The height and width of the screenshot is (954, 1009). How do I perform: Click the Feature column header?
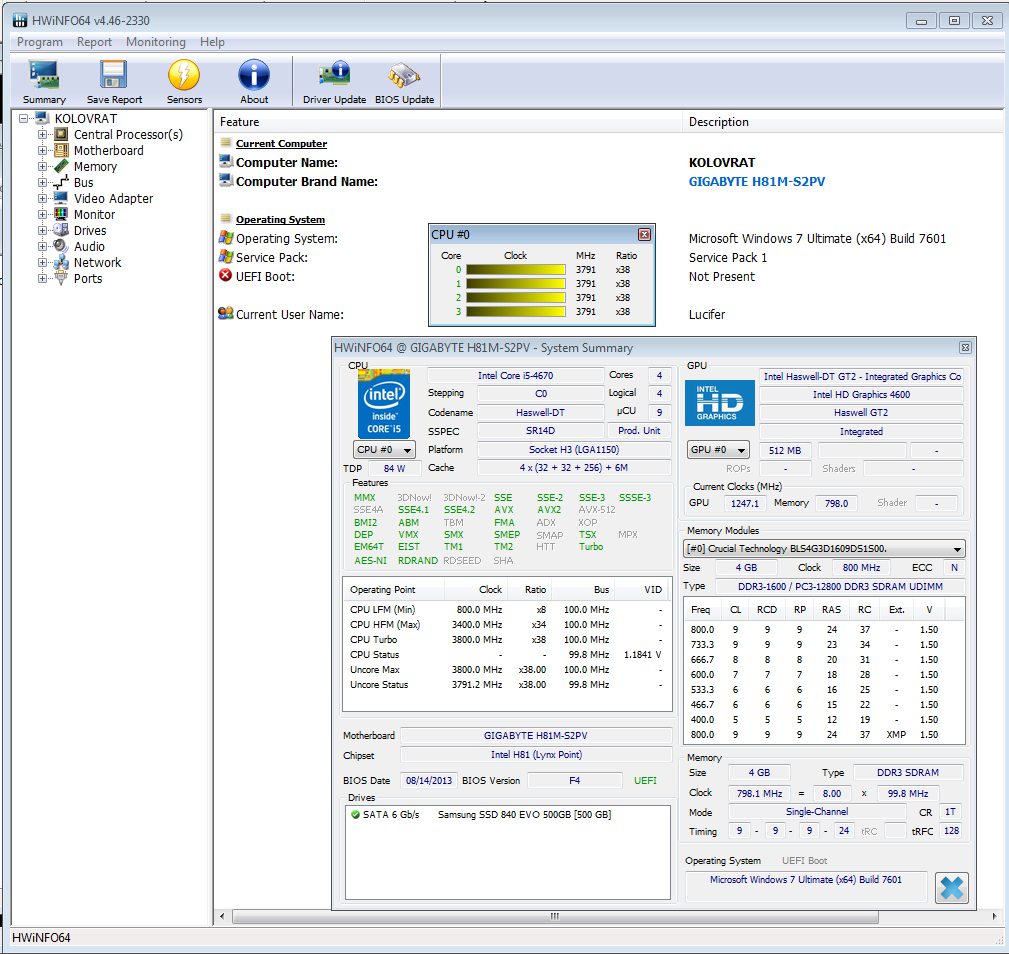(448, 122)
